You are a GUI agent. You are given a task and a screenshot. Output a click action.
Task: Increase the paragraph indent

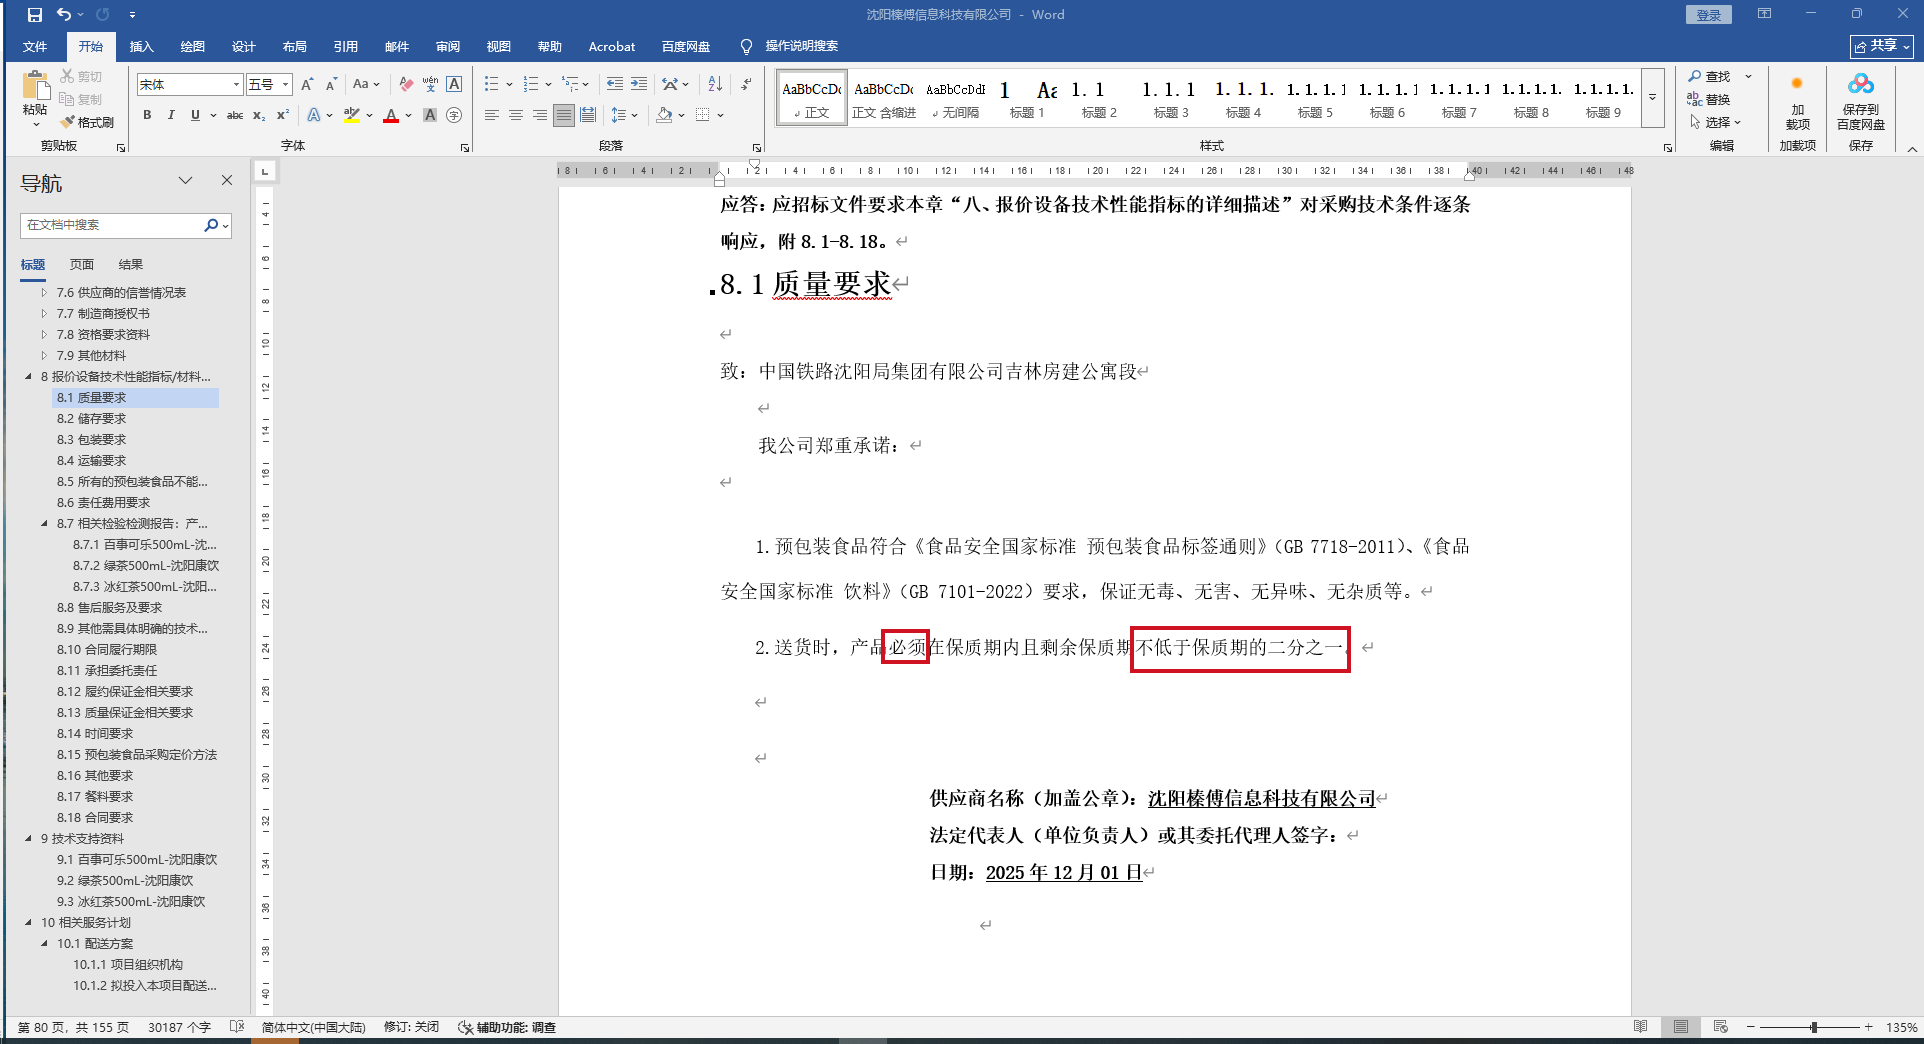[639, 84]
